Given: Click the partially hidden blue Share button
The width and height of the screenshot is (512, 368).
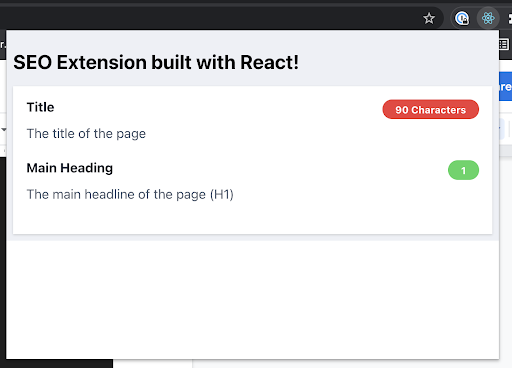Looking at the screenshot, I should pos(505,86).
